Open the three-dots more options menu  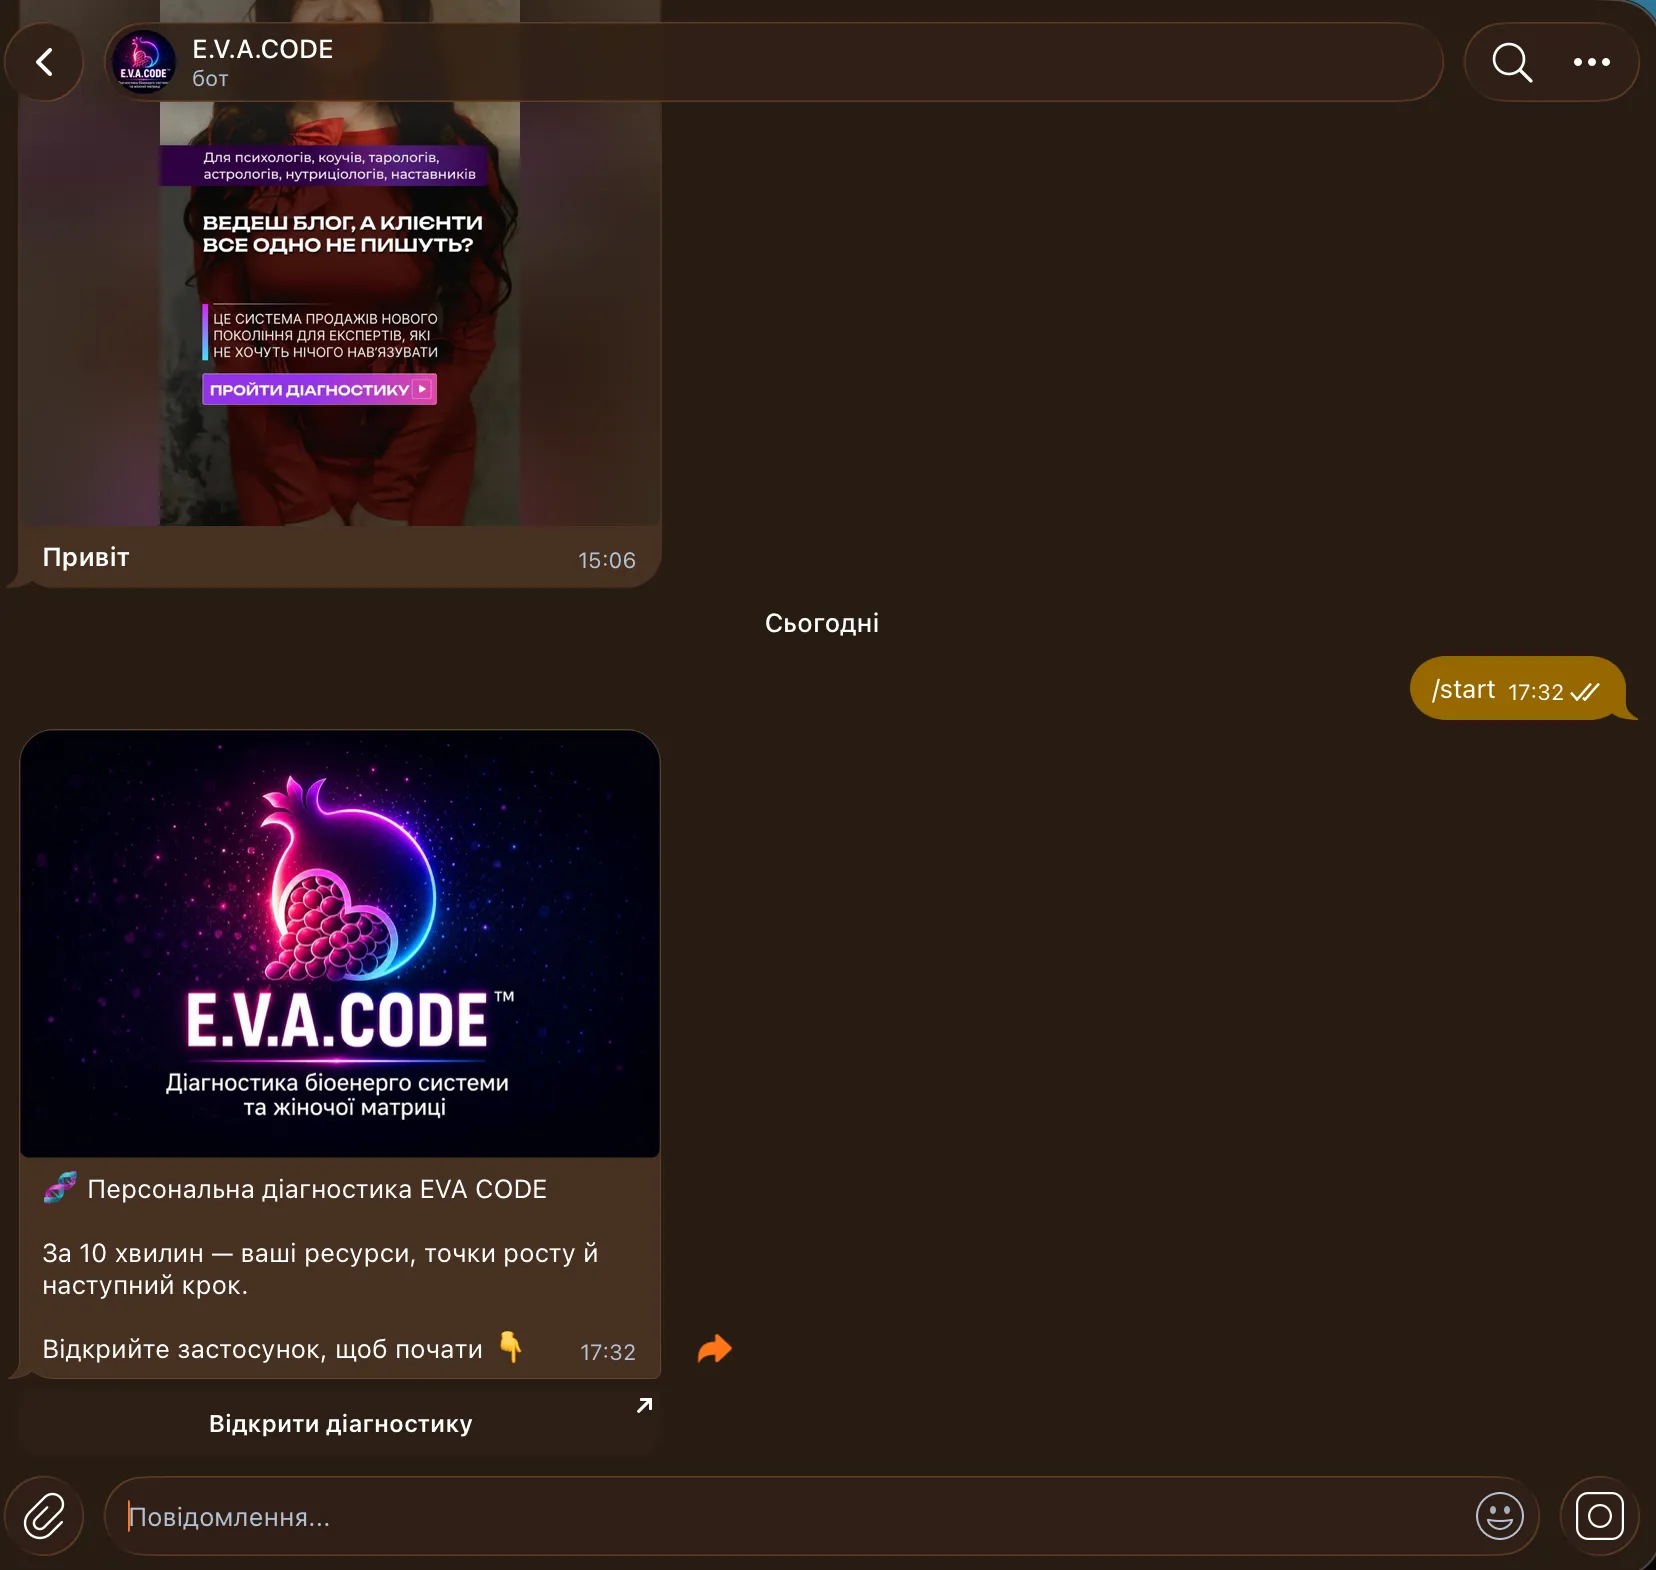click(1591, 62)
